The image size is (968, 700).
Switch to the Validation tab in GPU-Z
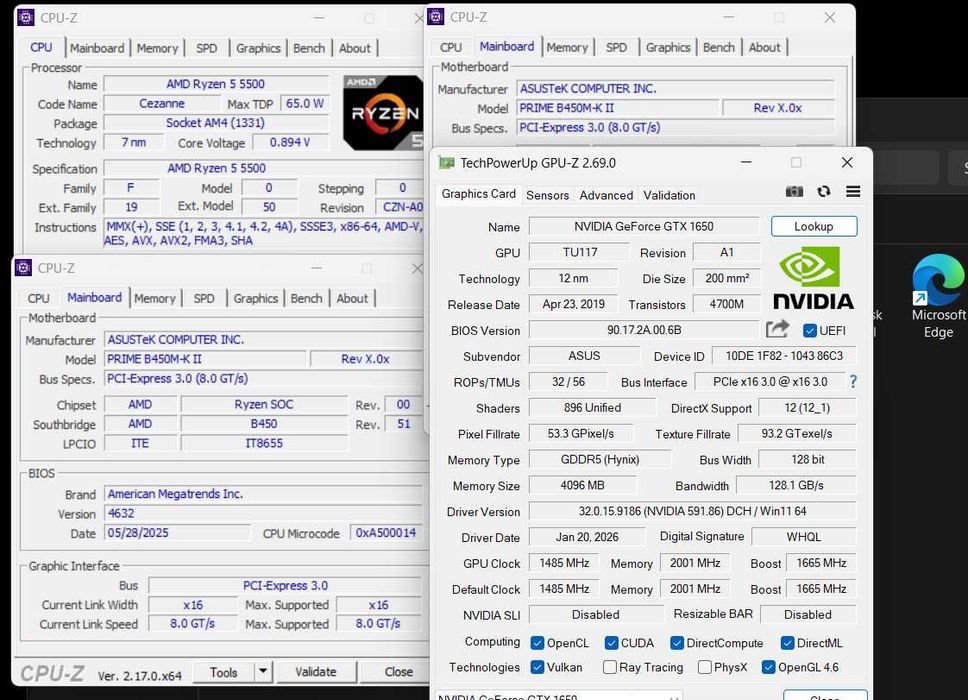[x=669, y=195]
